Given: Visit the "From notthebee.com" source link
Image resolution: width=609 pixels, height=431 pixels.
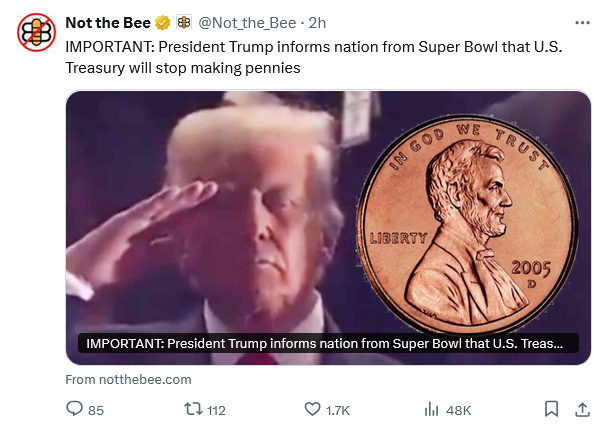Looking at the screenshot, I should pos(128,379).
